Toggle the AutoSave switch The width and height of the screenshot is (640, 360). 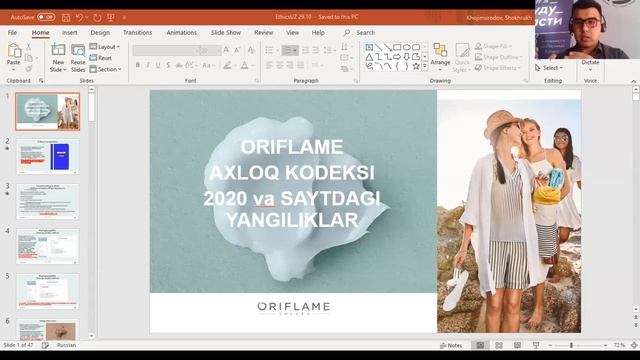[x=46, y=17]
